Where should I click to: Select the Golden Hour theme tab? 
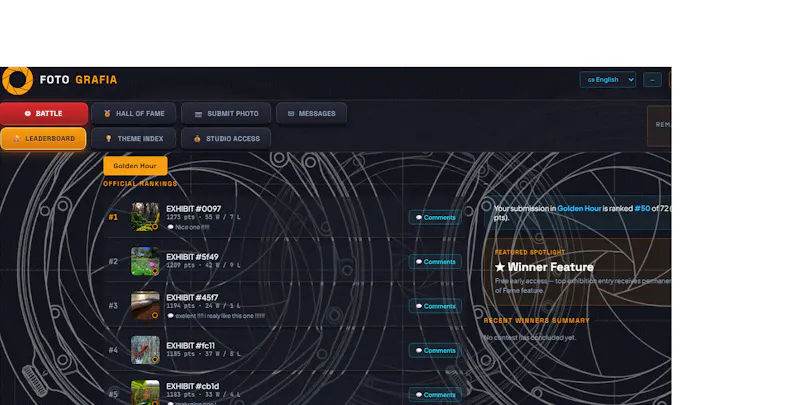coord(135,166)
